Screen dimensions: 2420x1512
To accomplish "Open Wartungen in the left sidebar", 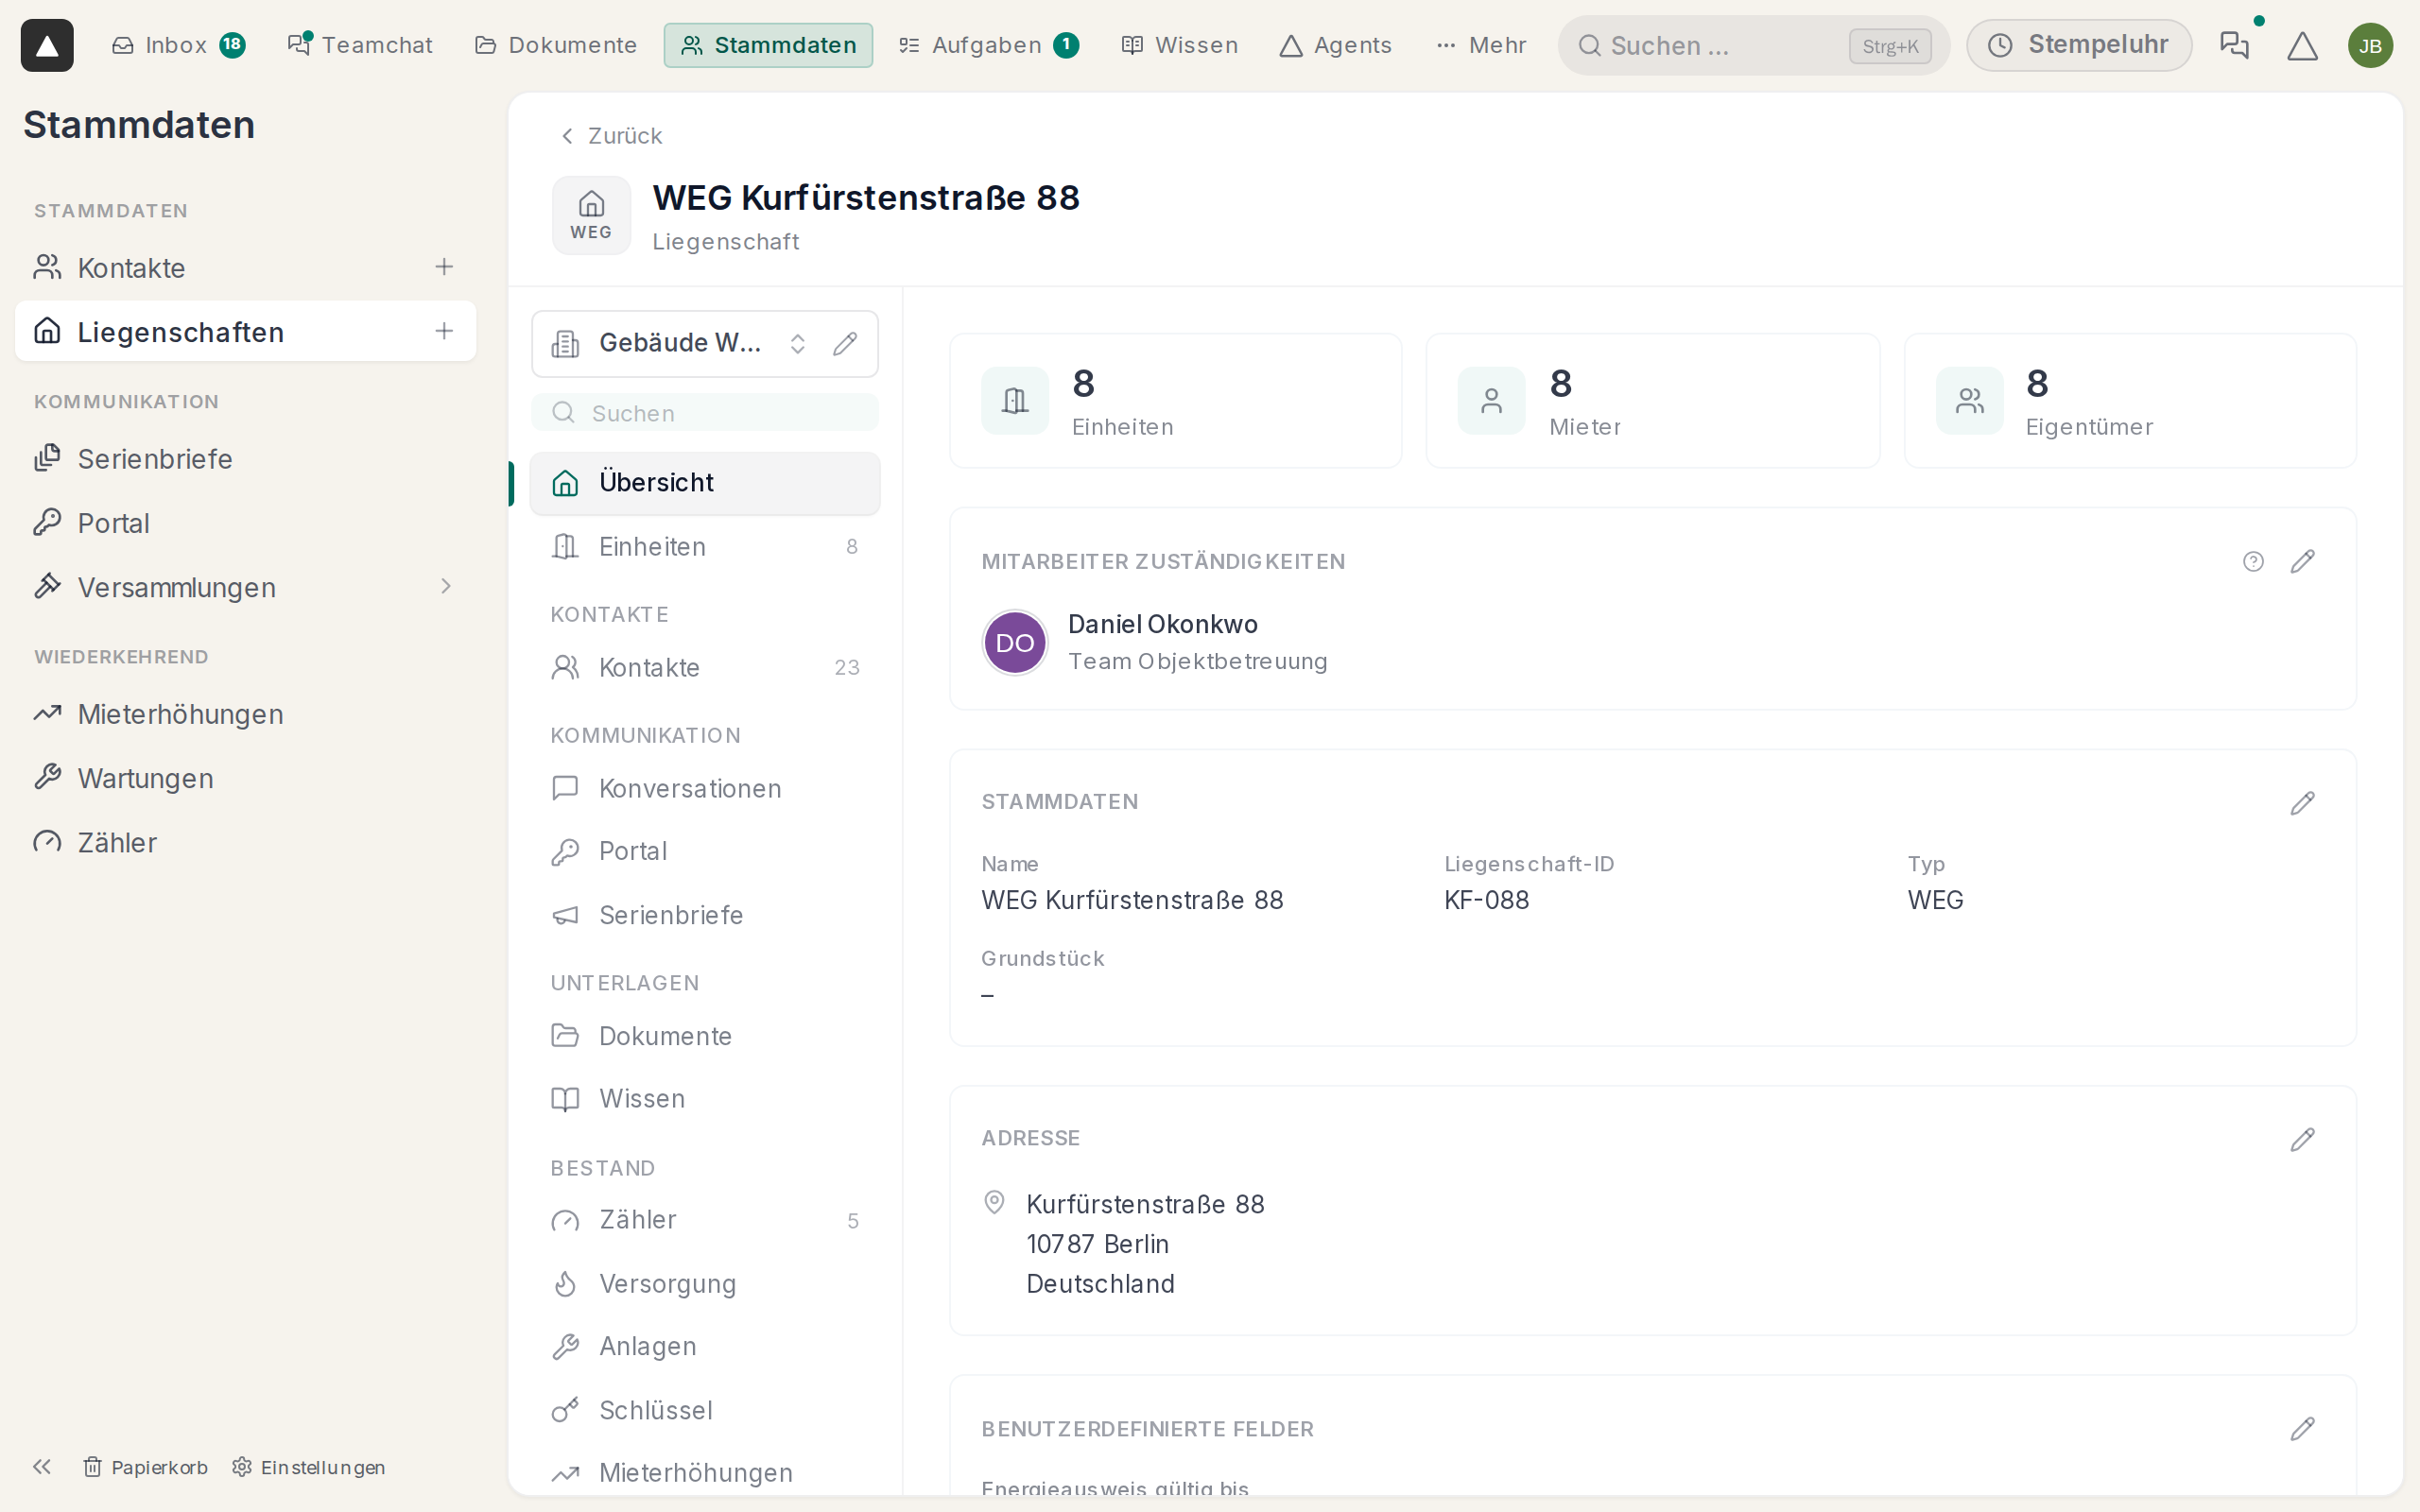I will 245,778.
